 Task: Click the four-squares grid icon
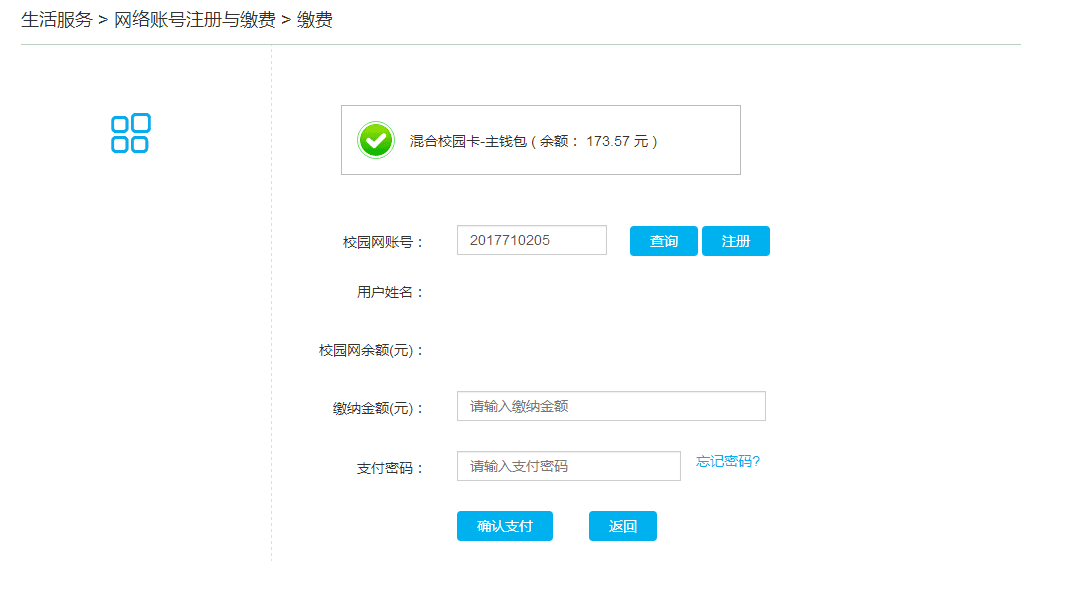coord(130,133)
